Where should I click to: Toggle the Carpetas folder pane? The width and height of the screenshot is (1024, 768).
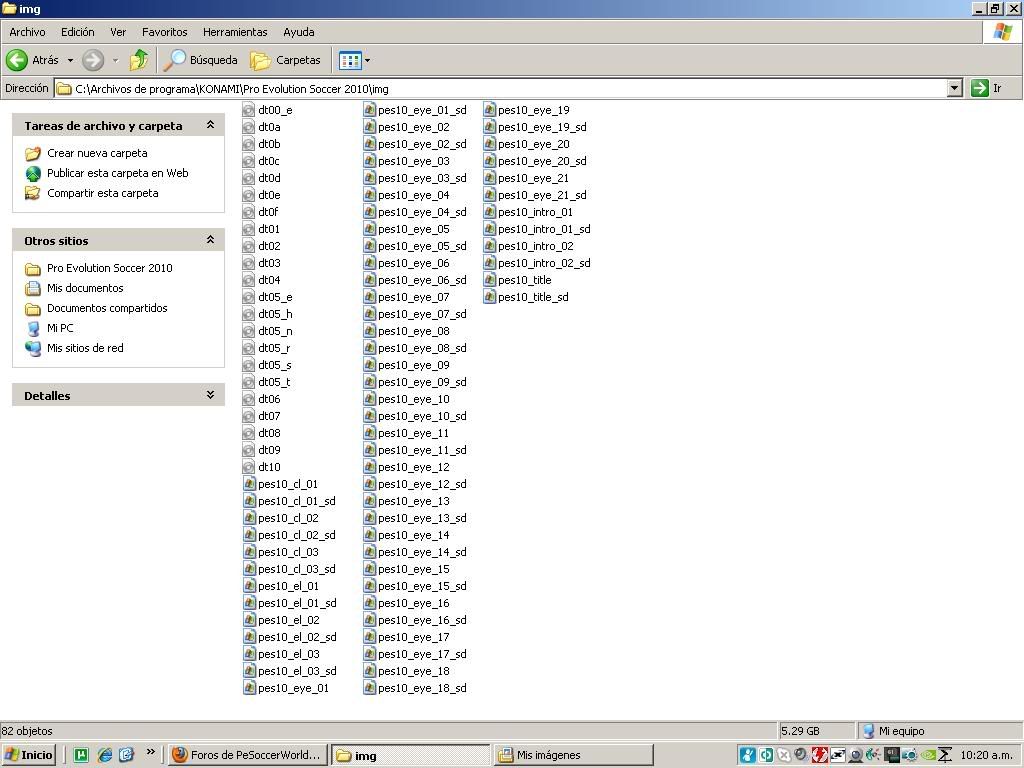click(285, 60)
